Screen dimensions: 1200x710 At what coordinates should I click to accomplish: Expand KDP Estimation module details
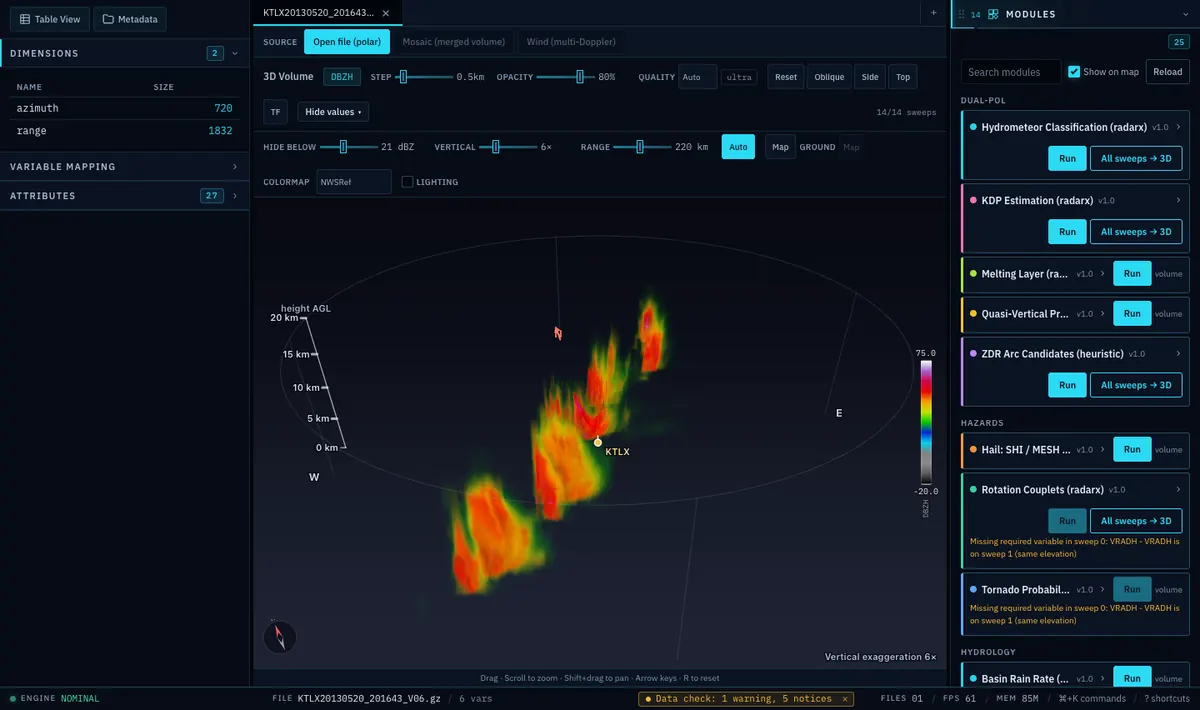[x=1179, y=200]
